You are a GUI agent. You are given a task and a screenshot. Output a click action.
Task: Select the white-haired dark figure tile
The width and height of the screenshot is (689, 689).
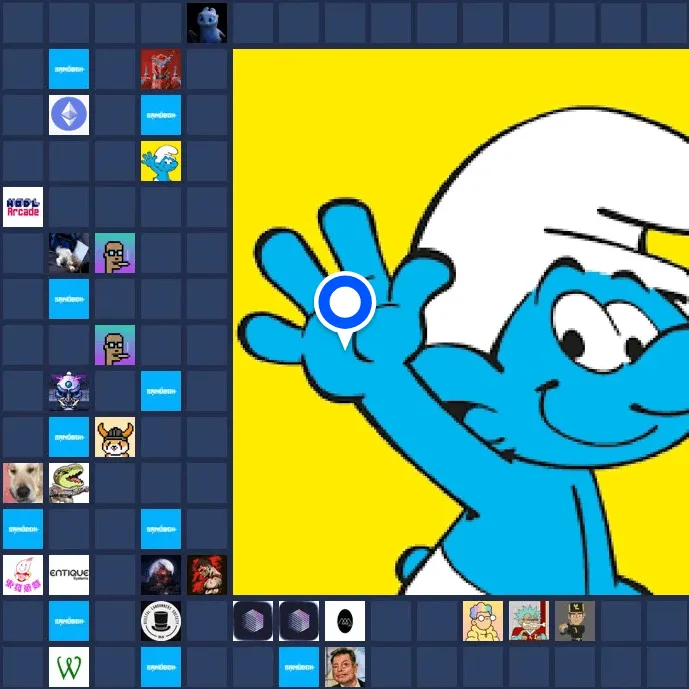tap(161, 575)
